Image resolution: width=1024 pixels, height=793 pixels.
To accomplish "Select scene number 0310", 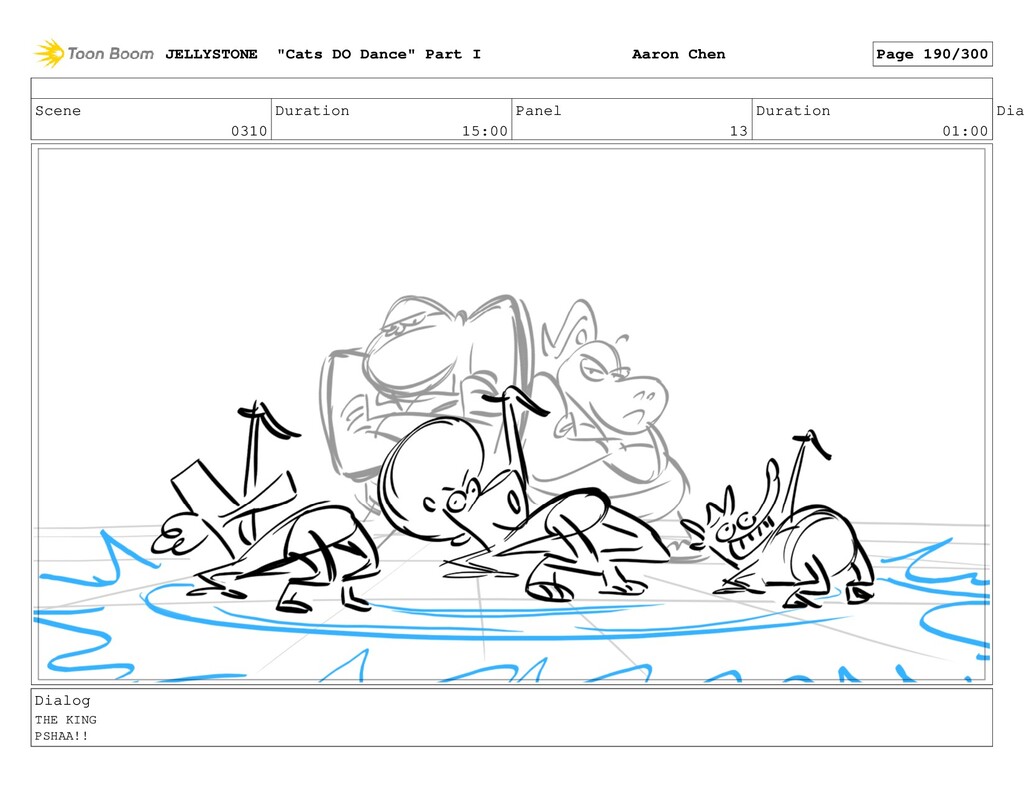I will [x=249, y=131].
